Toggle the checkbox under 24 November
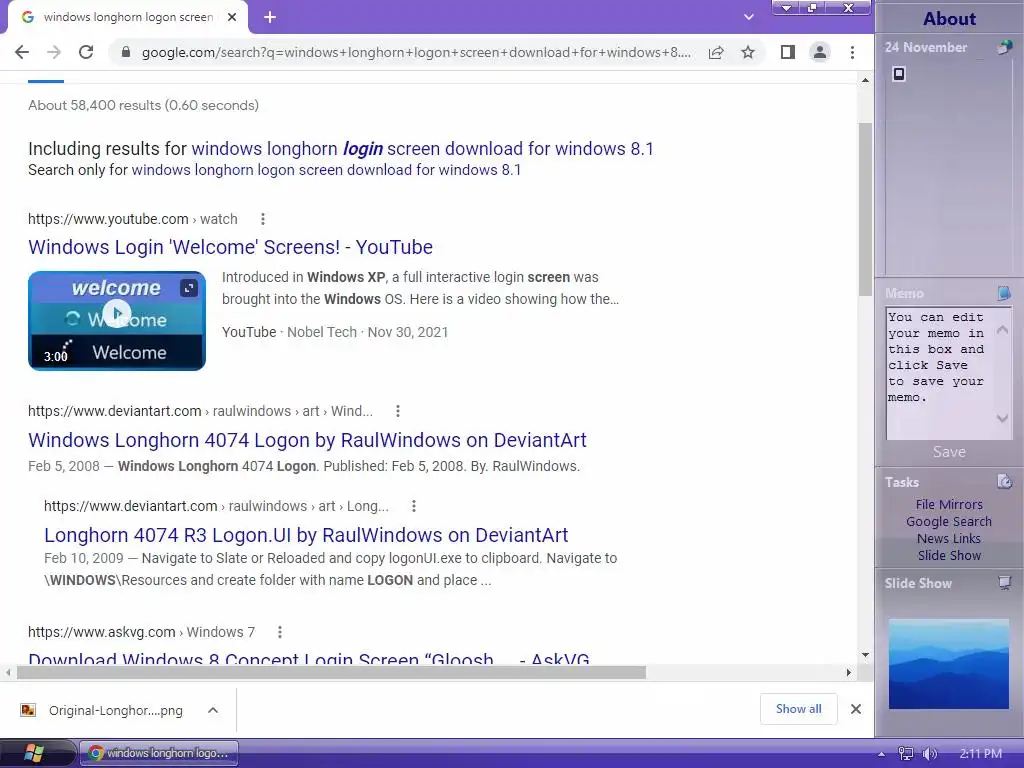 tap(899, 74)
